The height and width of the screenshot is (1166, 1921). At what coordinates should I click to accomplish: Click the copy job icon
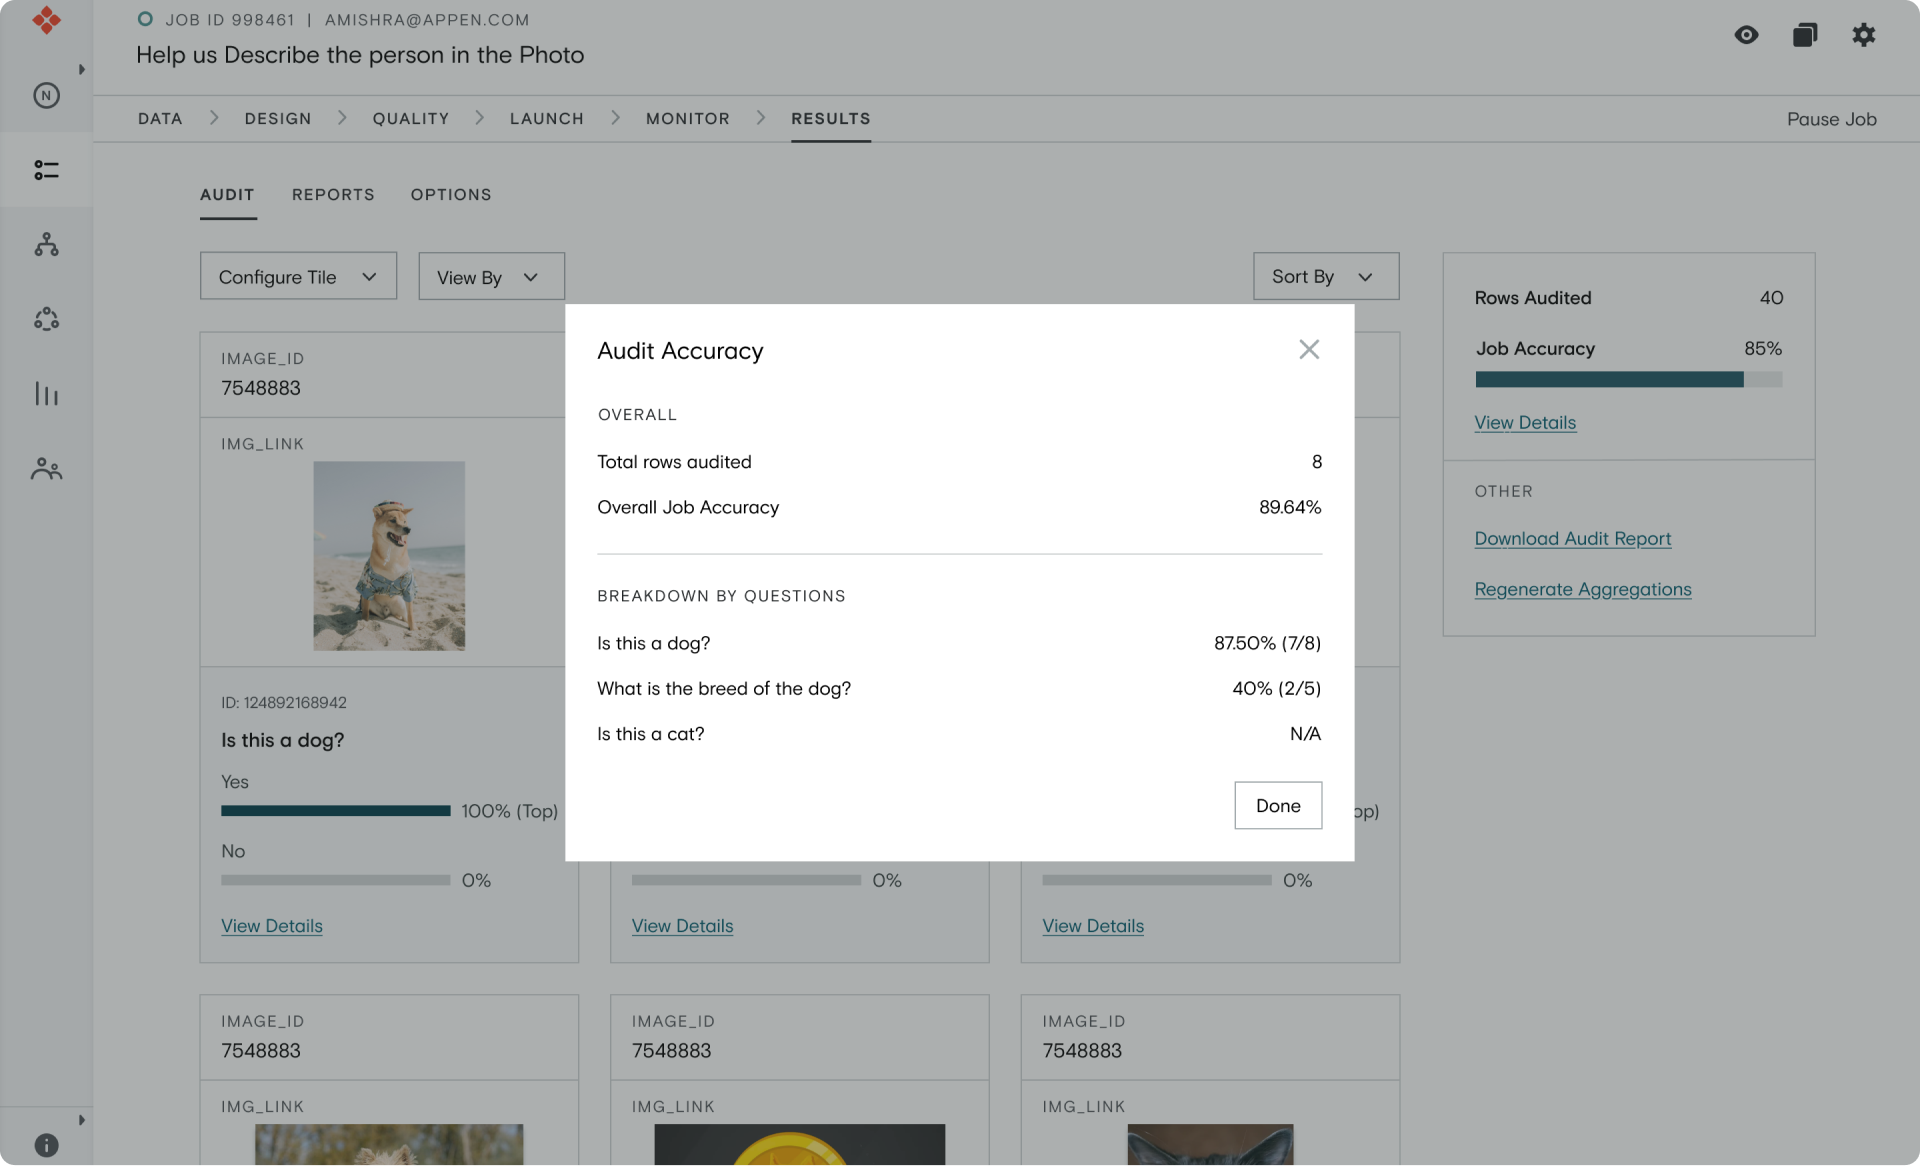(x=1804, y=35)
